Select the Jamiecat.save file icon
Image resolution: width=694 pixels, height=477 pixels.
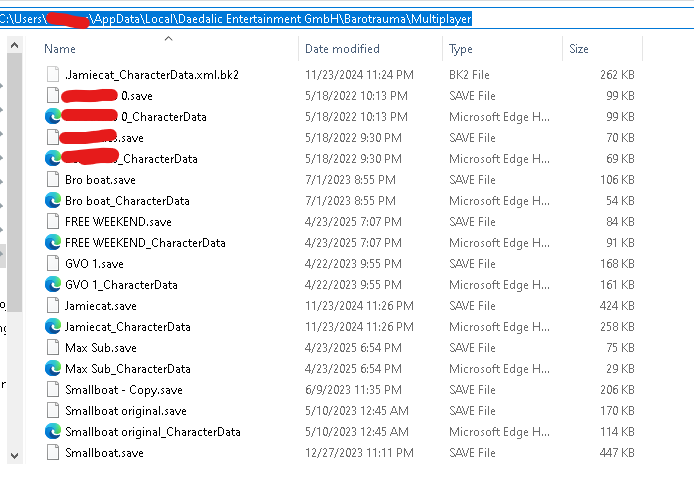[x=53, y=305]
